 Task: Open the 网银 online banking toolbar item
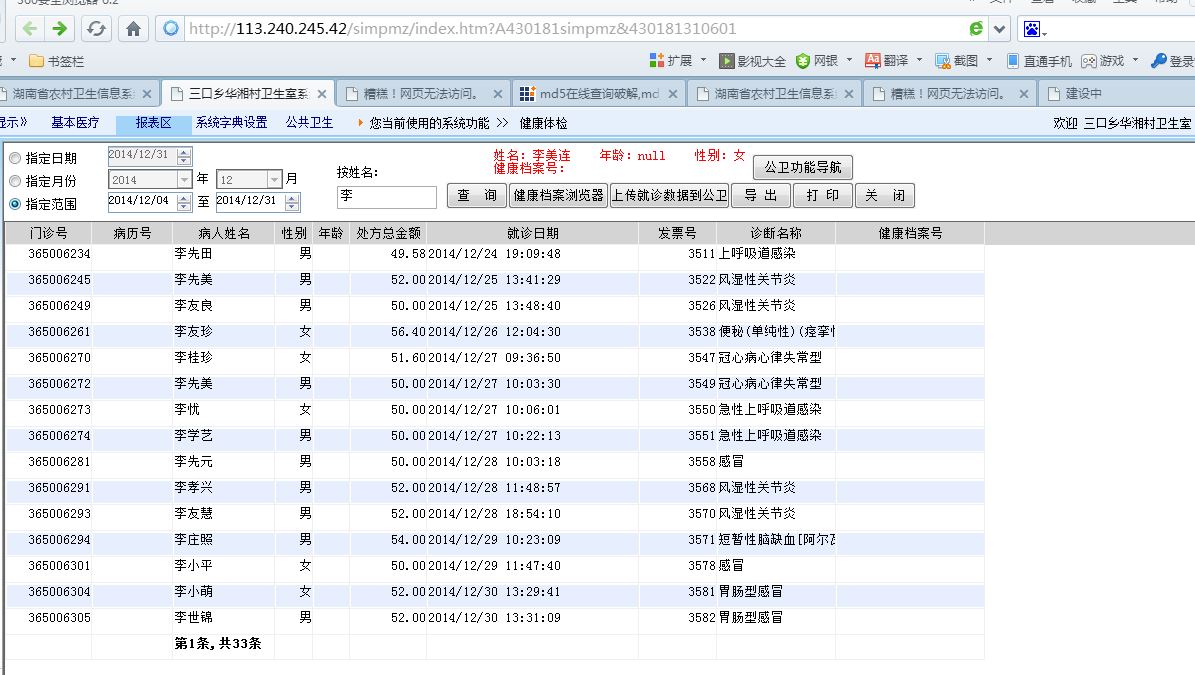[817, 60]
